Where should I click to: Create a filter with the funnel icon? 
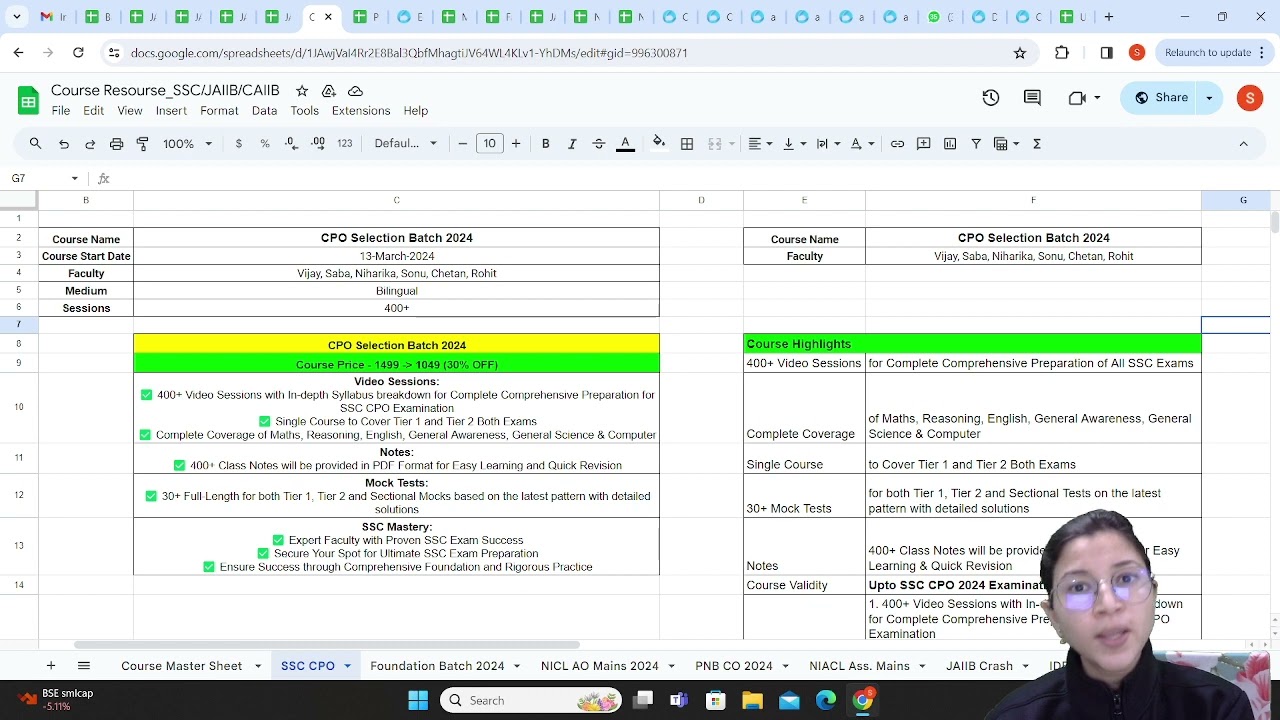click(x=976, y=143)
